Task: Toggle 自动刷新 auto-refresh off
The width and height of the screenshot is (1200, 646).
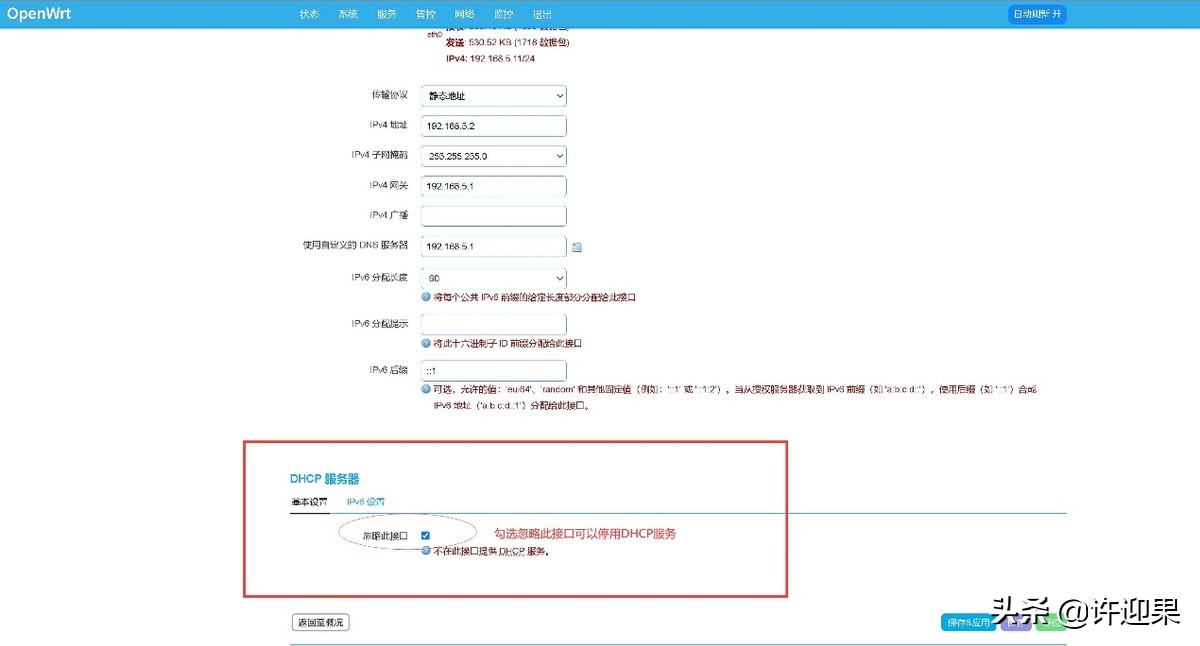Action: pos(1037,13)
